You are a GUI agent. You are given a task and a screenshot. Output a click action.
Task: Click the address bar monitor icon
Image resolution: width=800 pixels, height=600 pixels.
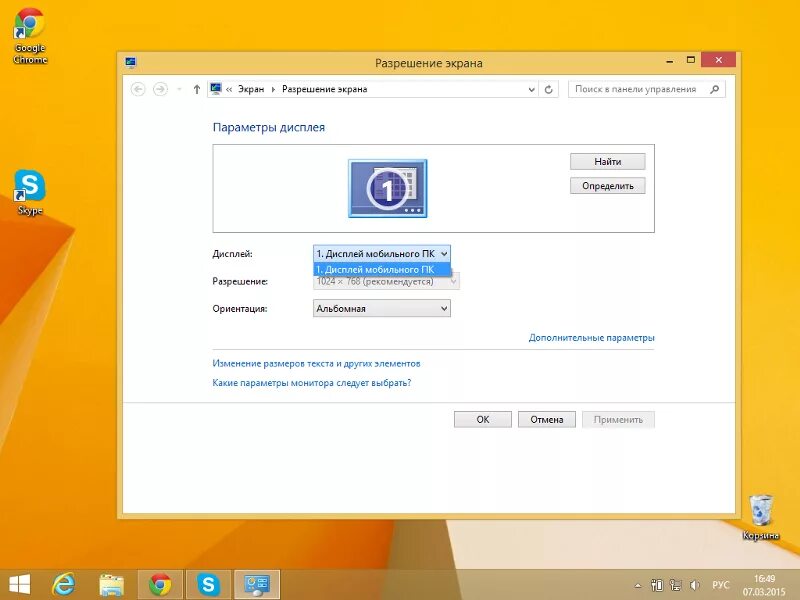[216, 89]
